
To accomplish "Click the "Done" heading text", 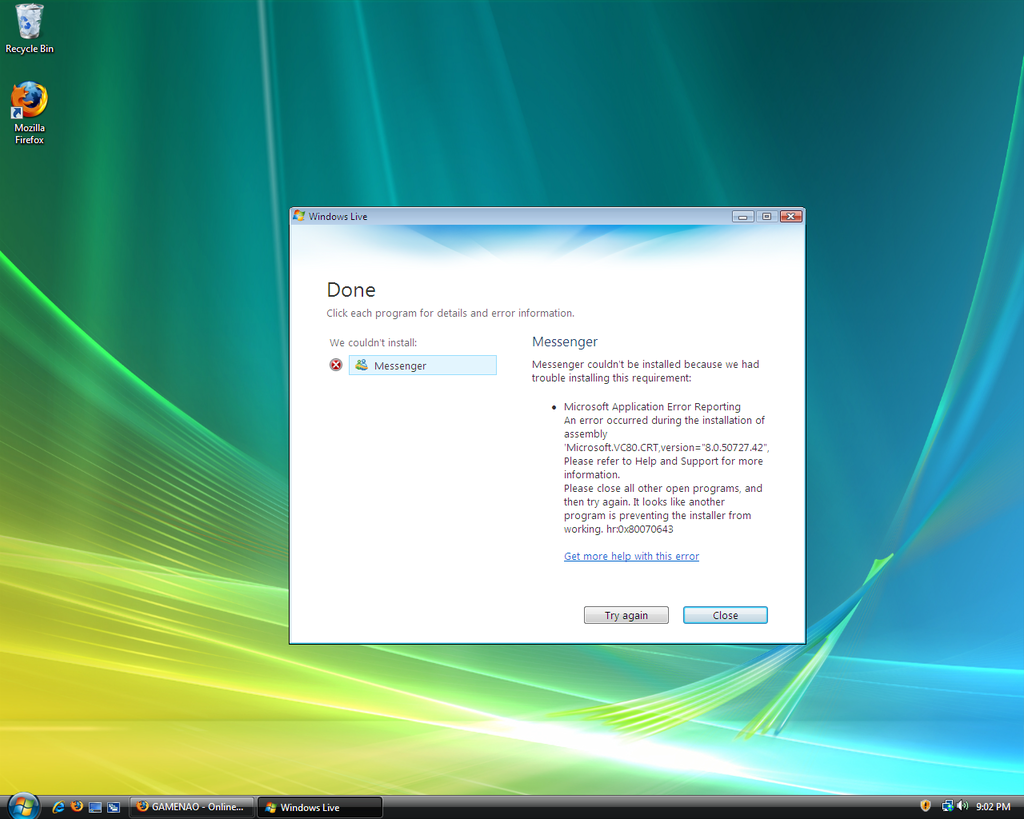I will coord(351,290).
